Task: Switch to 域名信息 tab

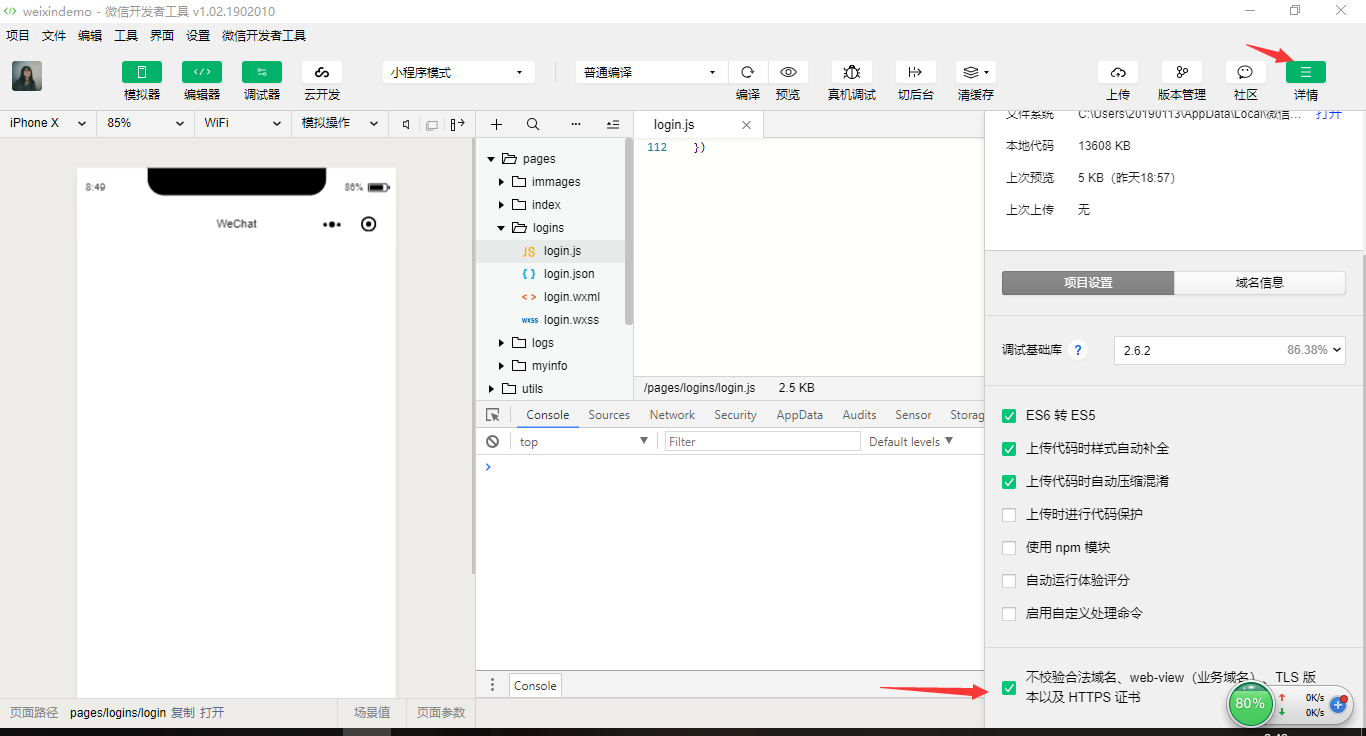Action: tap(1260, 283)
